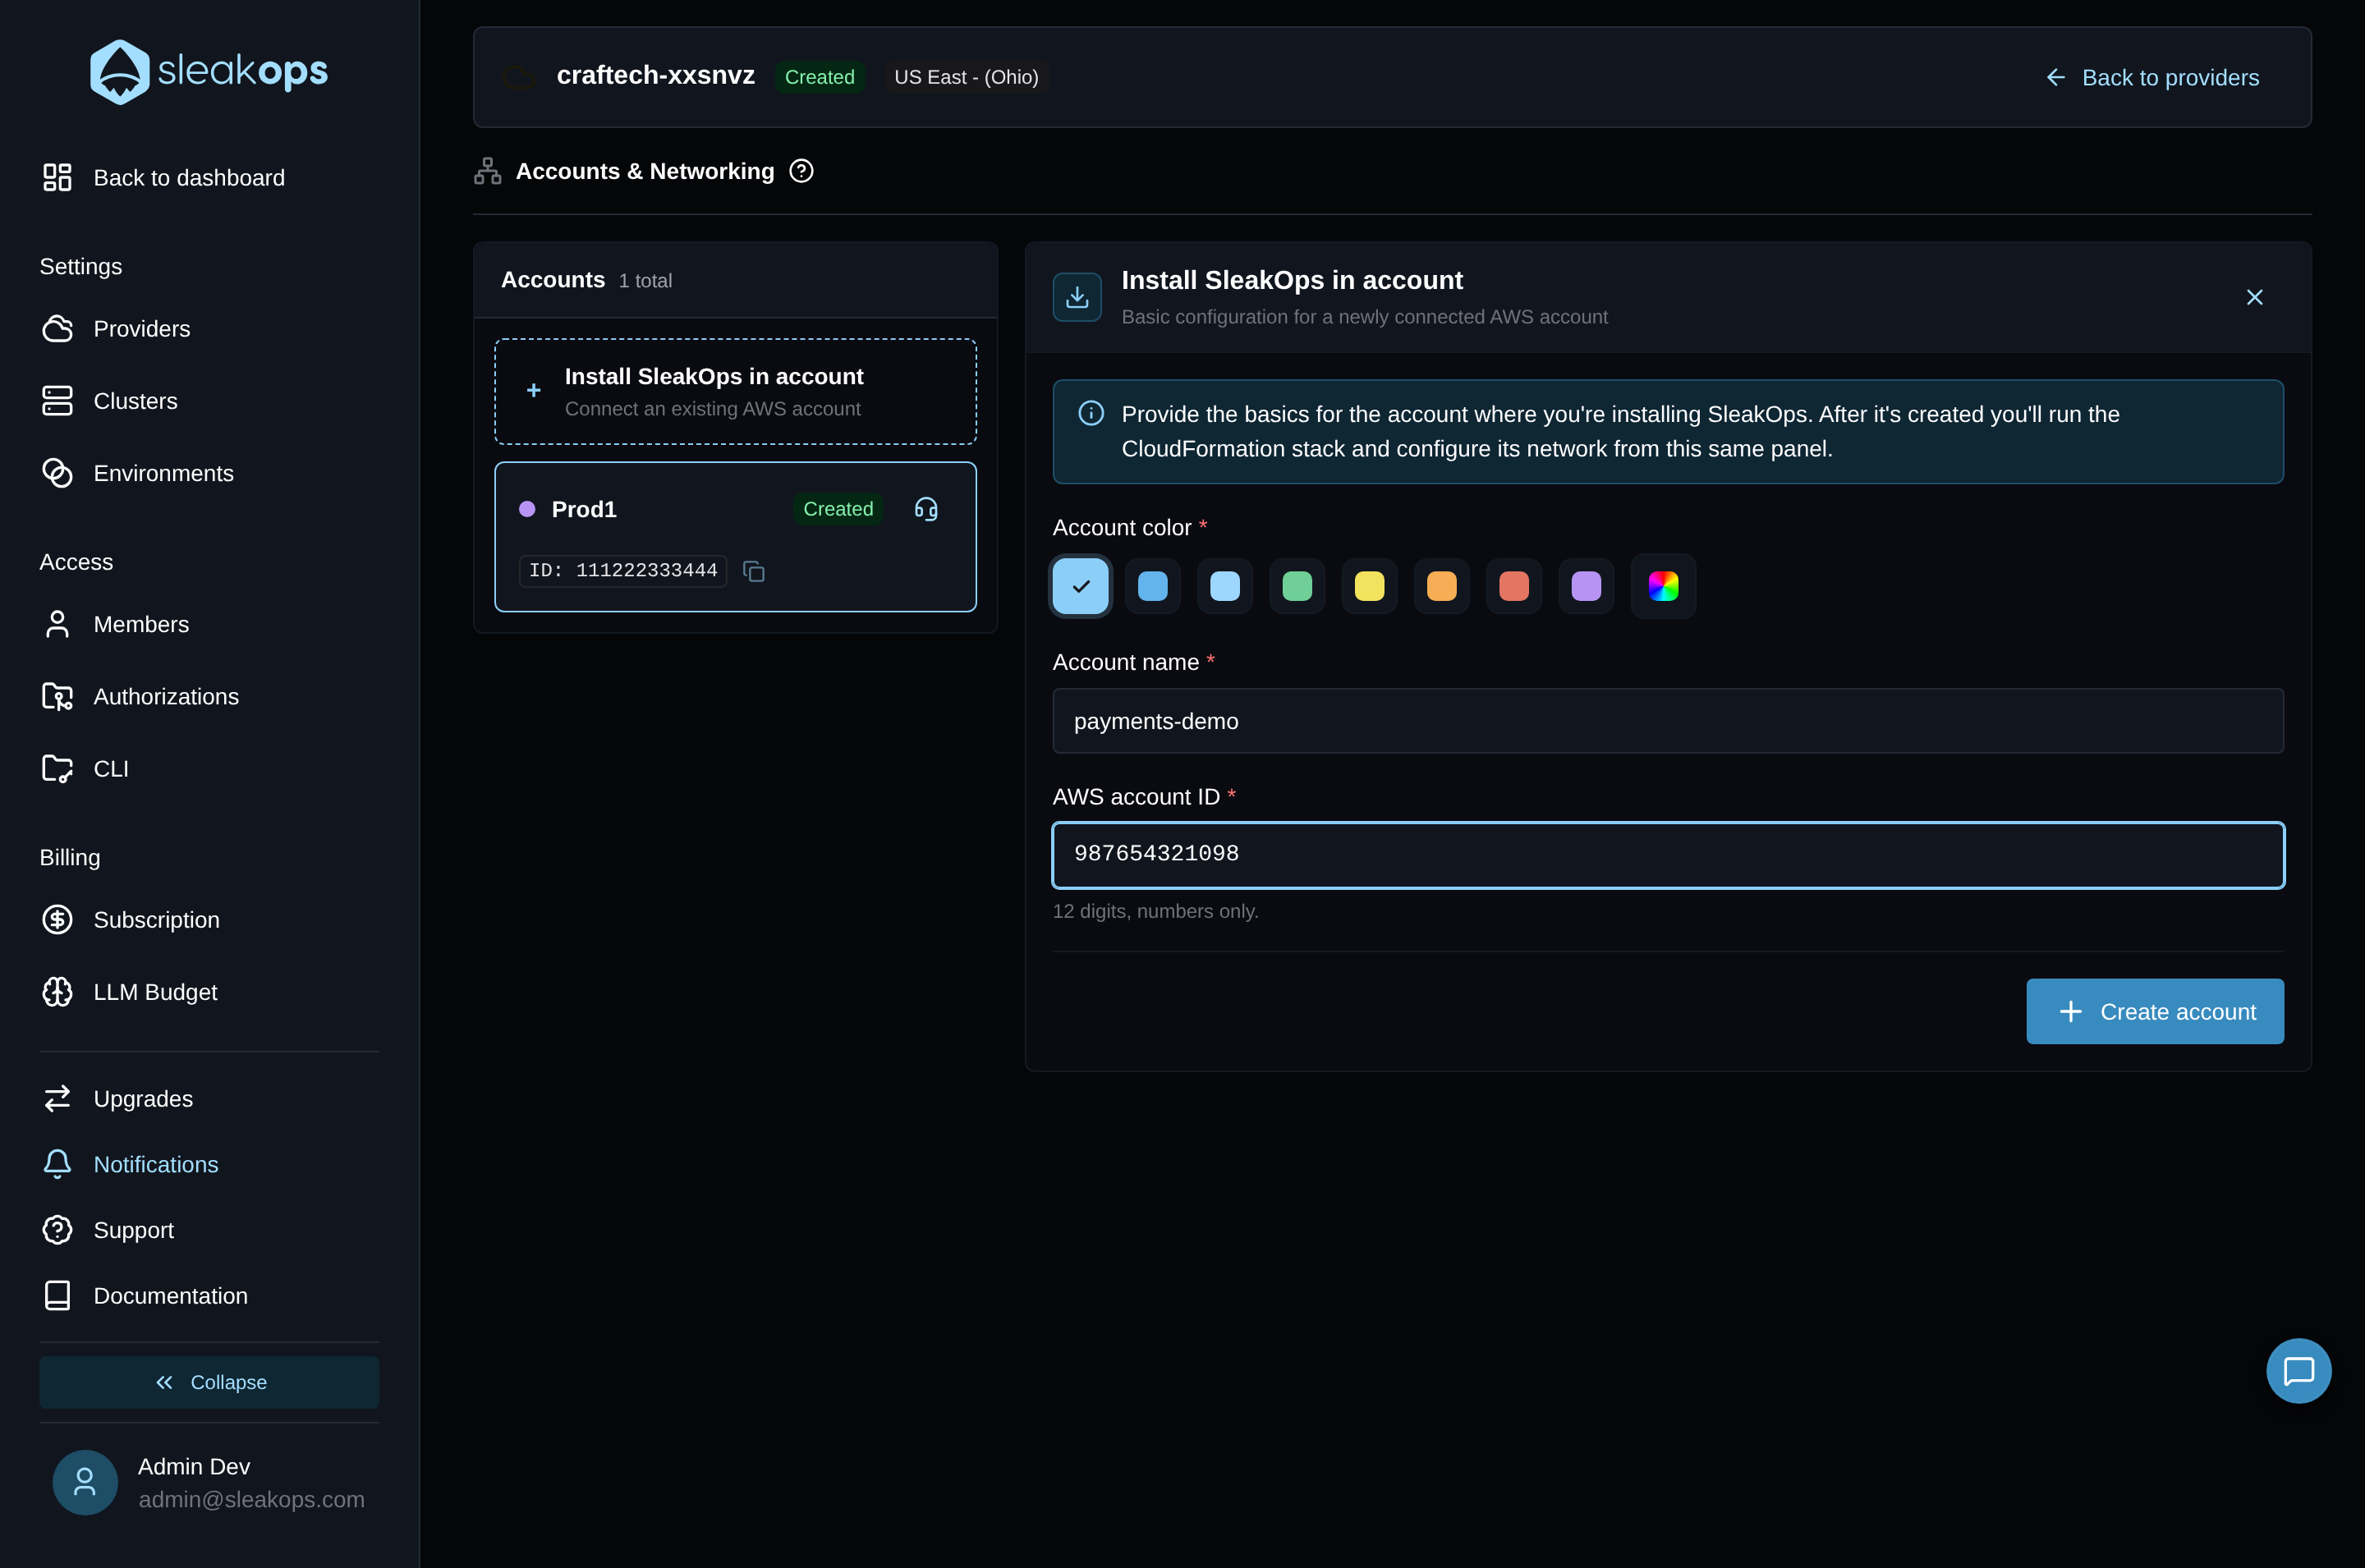
Task: Choose the red account color swatch
Action: pos(1514,586)
